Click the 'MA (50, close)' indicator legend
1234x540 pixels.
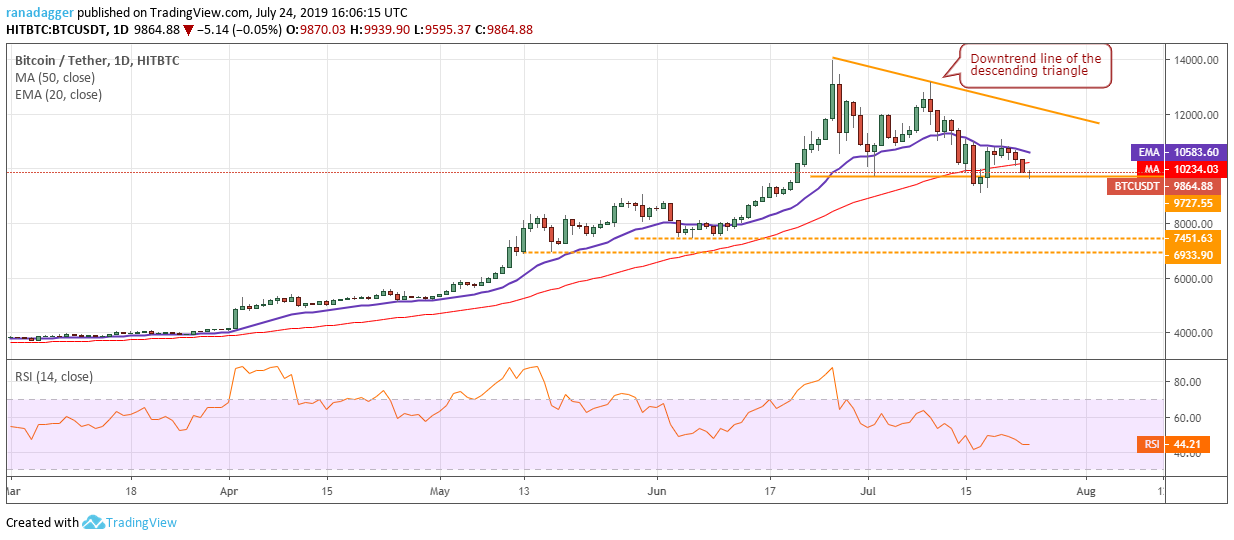point(56,77)
